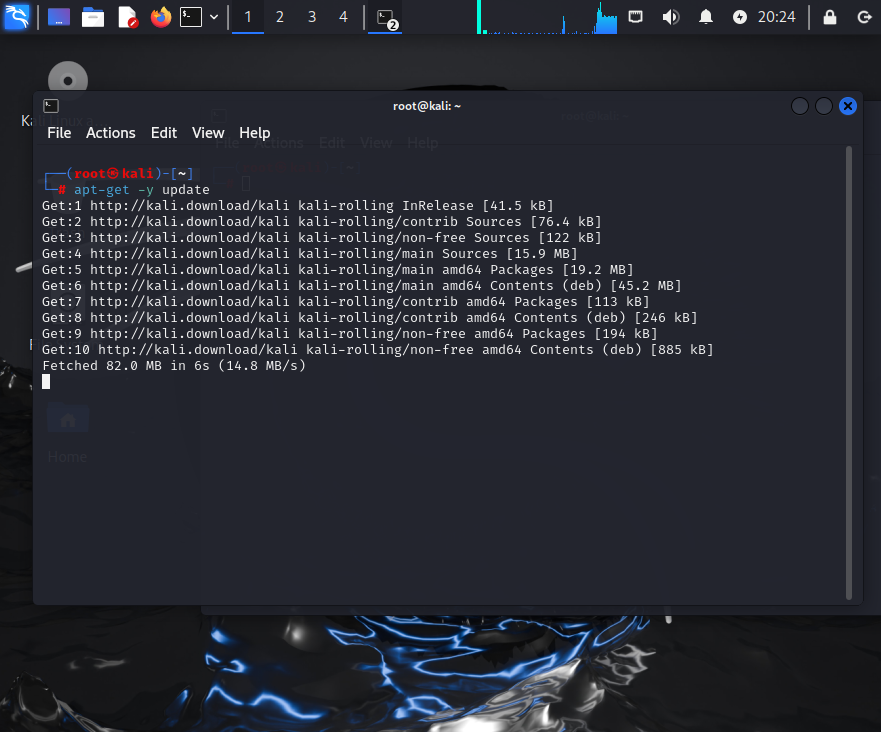Launch Firefox from the top panel

pyautogui.click(x=161, y=17)
